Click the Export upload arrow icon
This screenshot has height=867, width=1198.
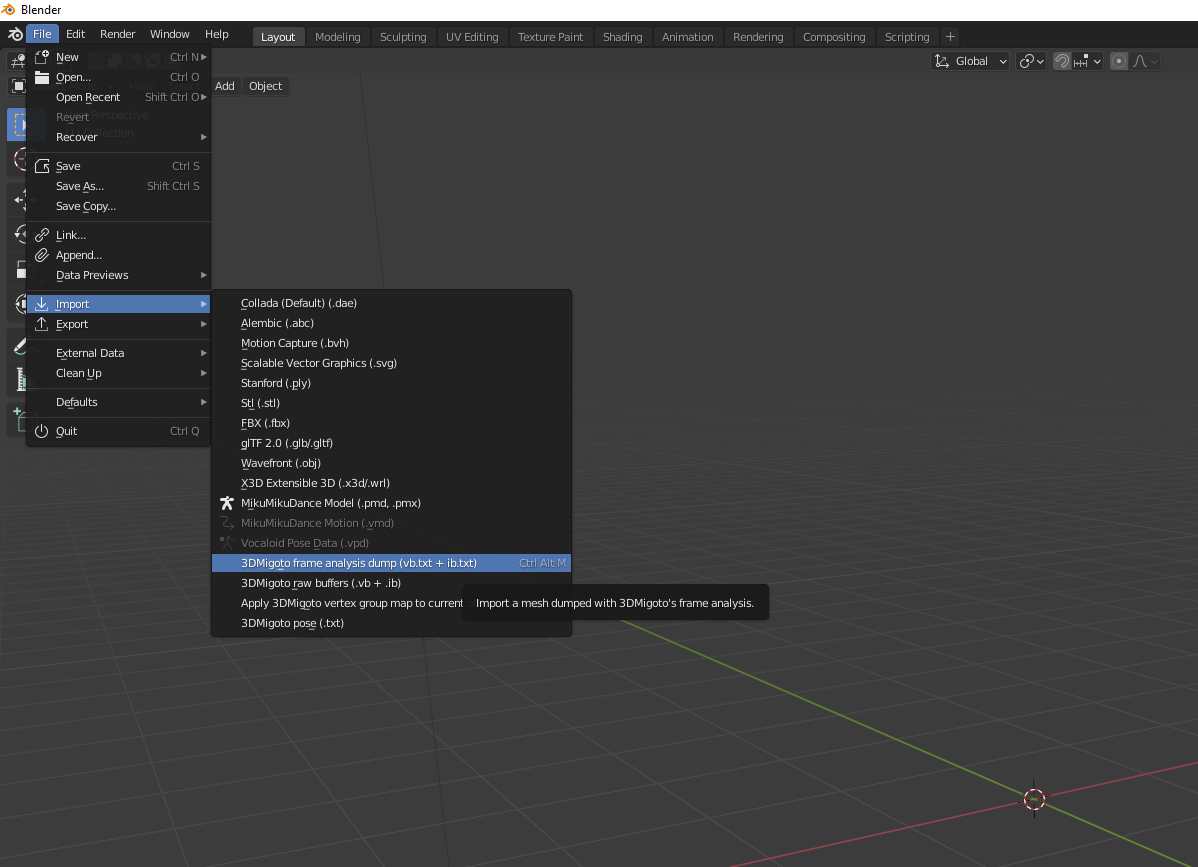(42, 324)
